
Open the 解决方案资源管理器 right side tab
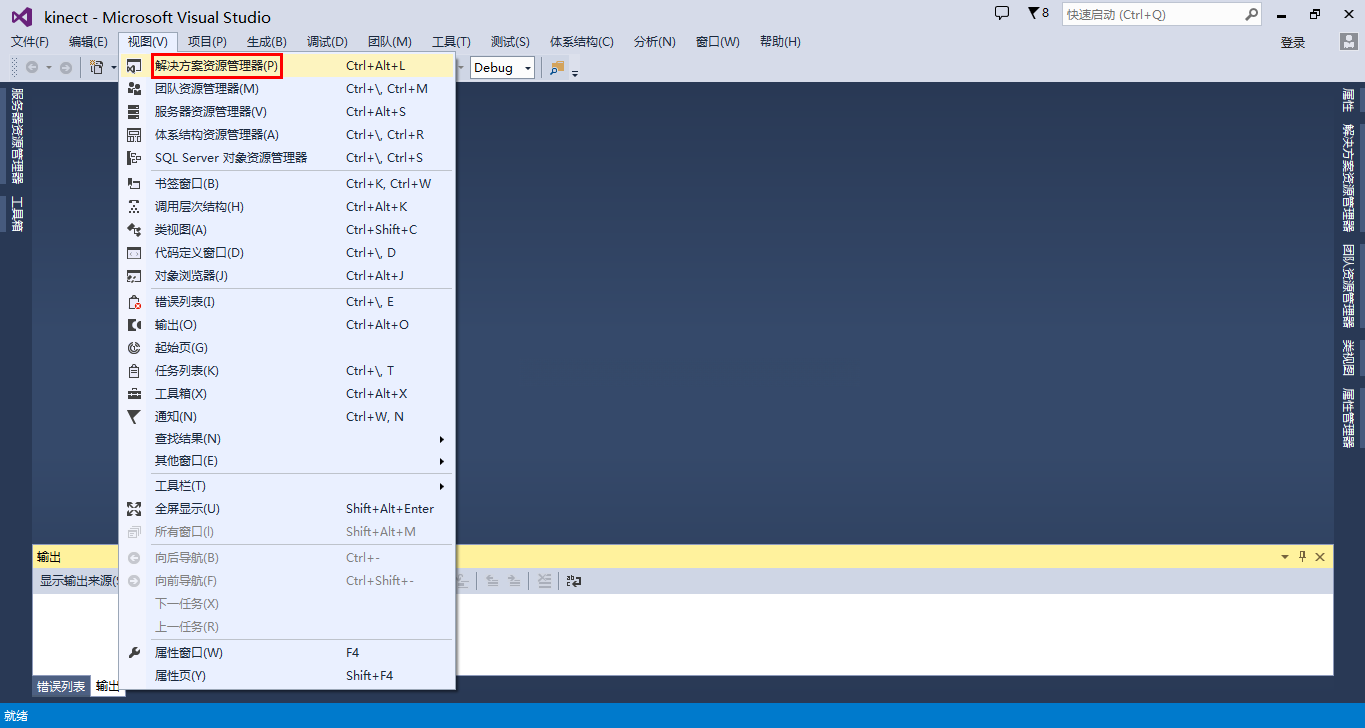point(1348,178)
